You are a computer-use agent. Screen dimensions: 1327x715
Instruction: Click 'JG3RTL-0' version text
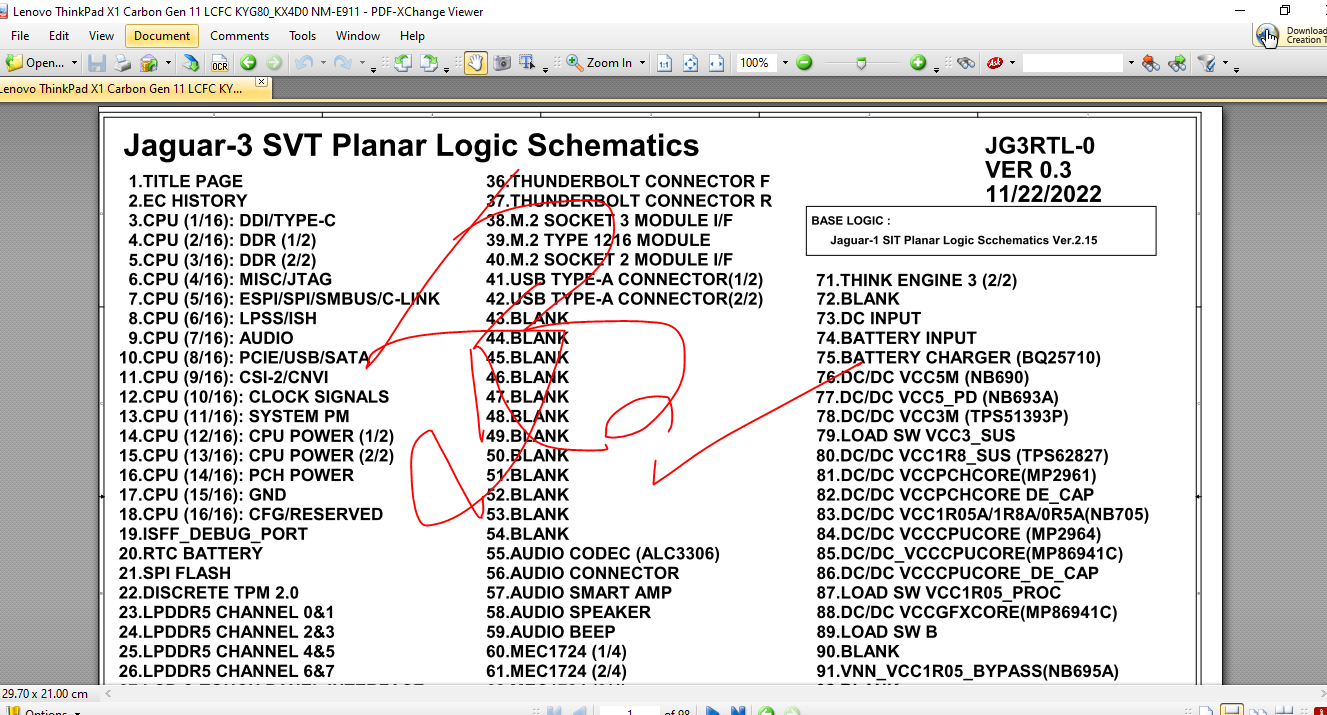click(1040, 146)
